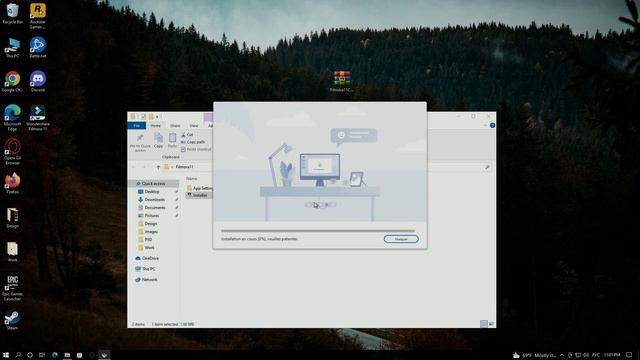
Task: Select the Installer file in file list
Action: [198, 195]
